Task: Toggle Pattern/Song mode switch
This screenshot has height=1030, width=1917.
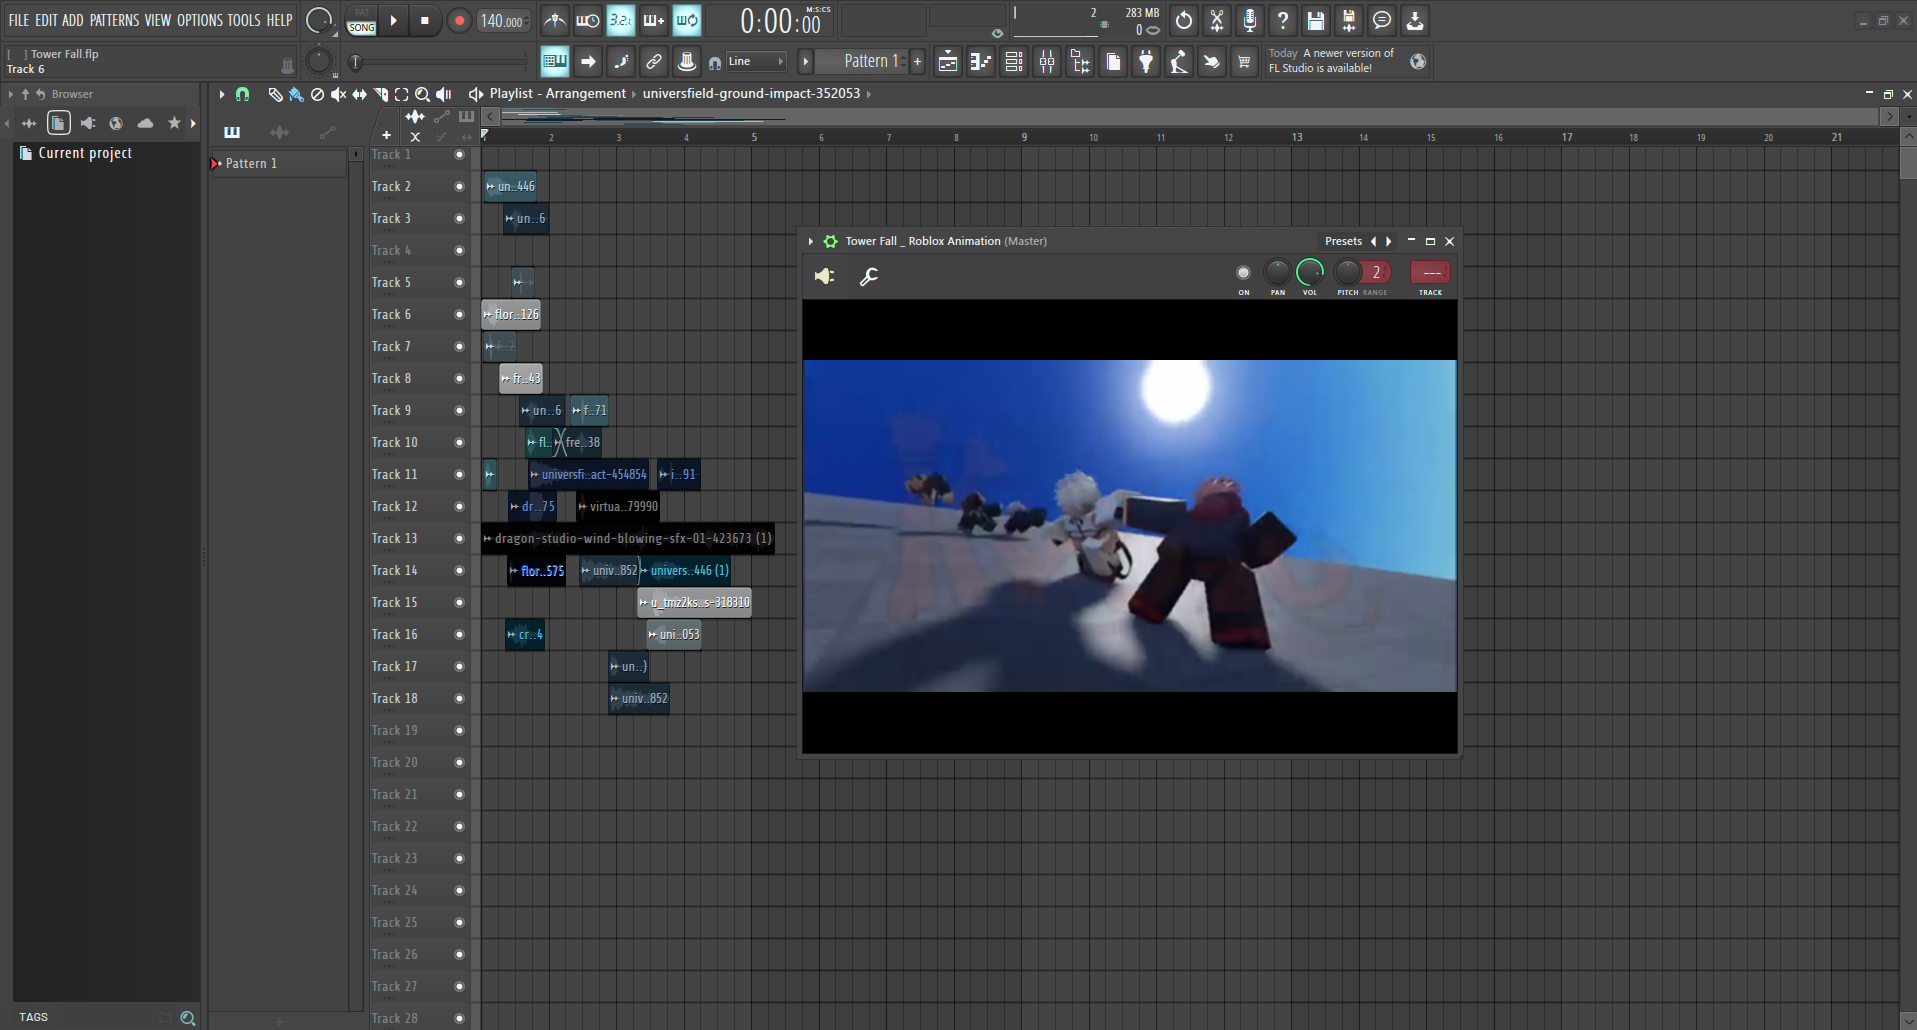Action: point(362,20)
